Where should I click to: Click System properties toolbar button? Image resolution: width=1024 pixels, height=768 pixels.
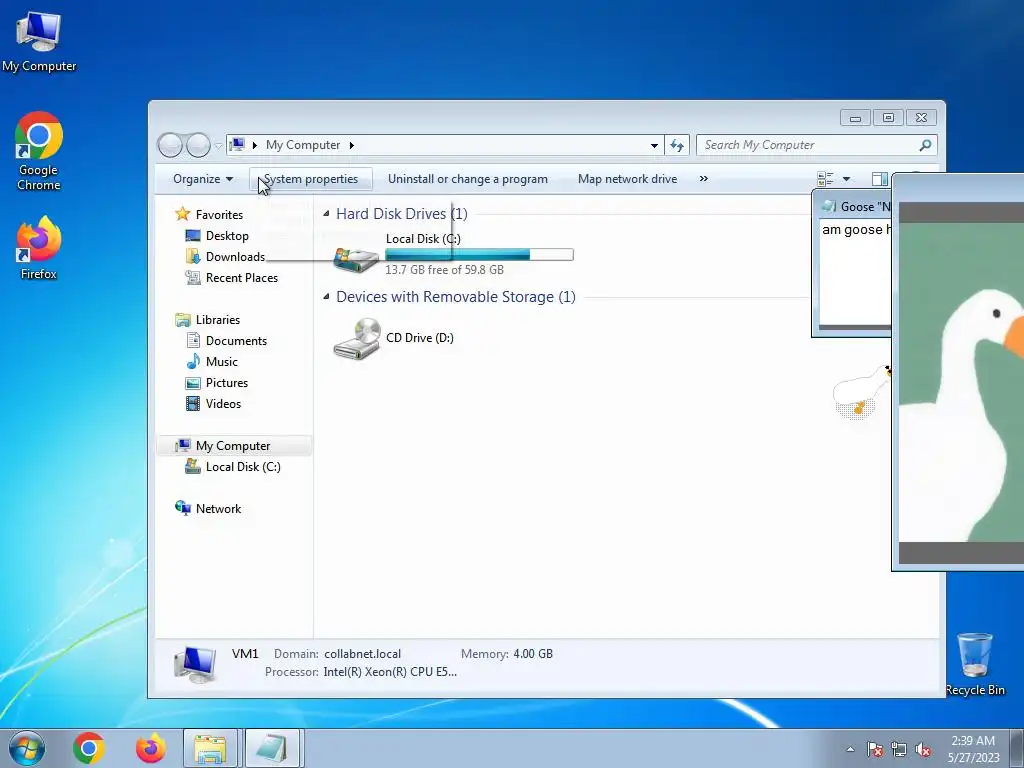tap(311, 179)
